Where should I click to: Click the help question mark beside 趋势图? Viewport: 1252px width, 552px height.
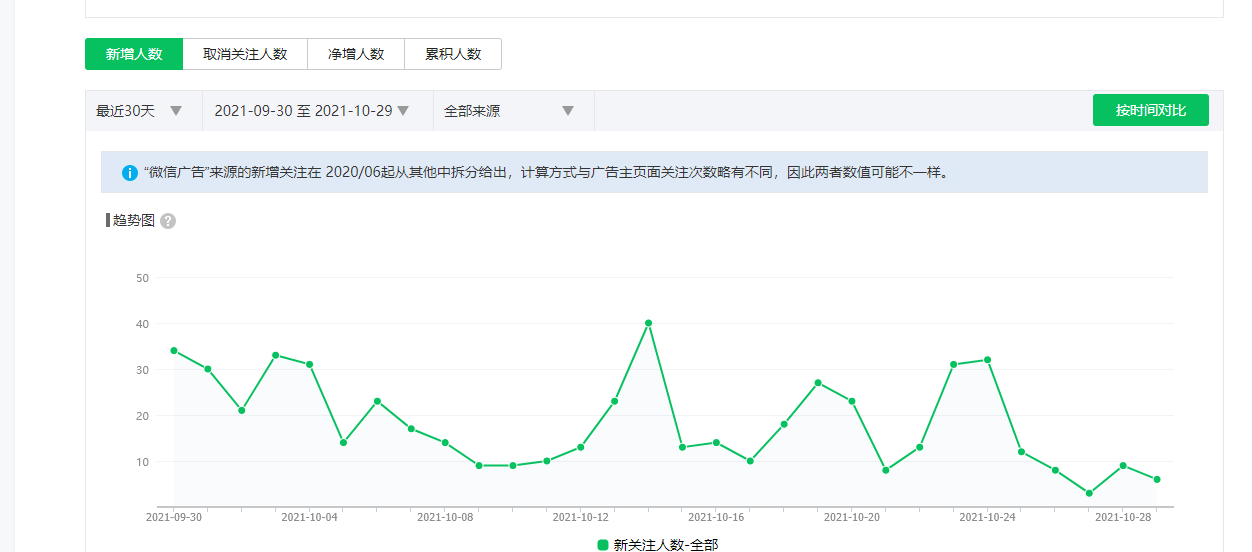pyautogui.click(x=168, y=221)
